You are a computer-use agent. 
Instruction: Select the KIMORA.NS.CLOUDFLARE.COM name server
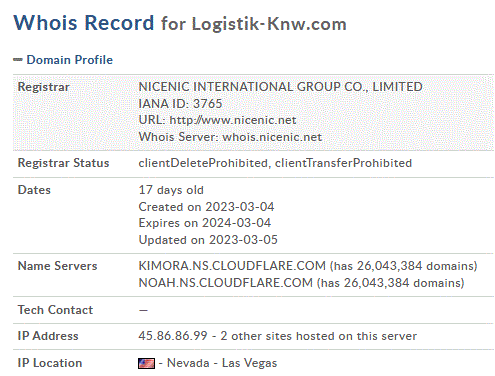232,266
